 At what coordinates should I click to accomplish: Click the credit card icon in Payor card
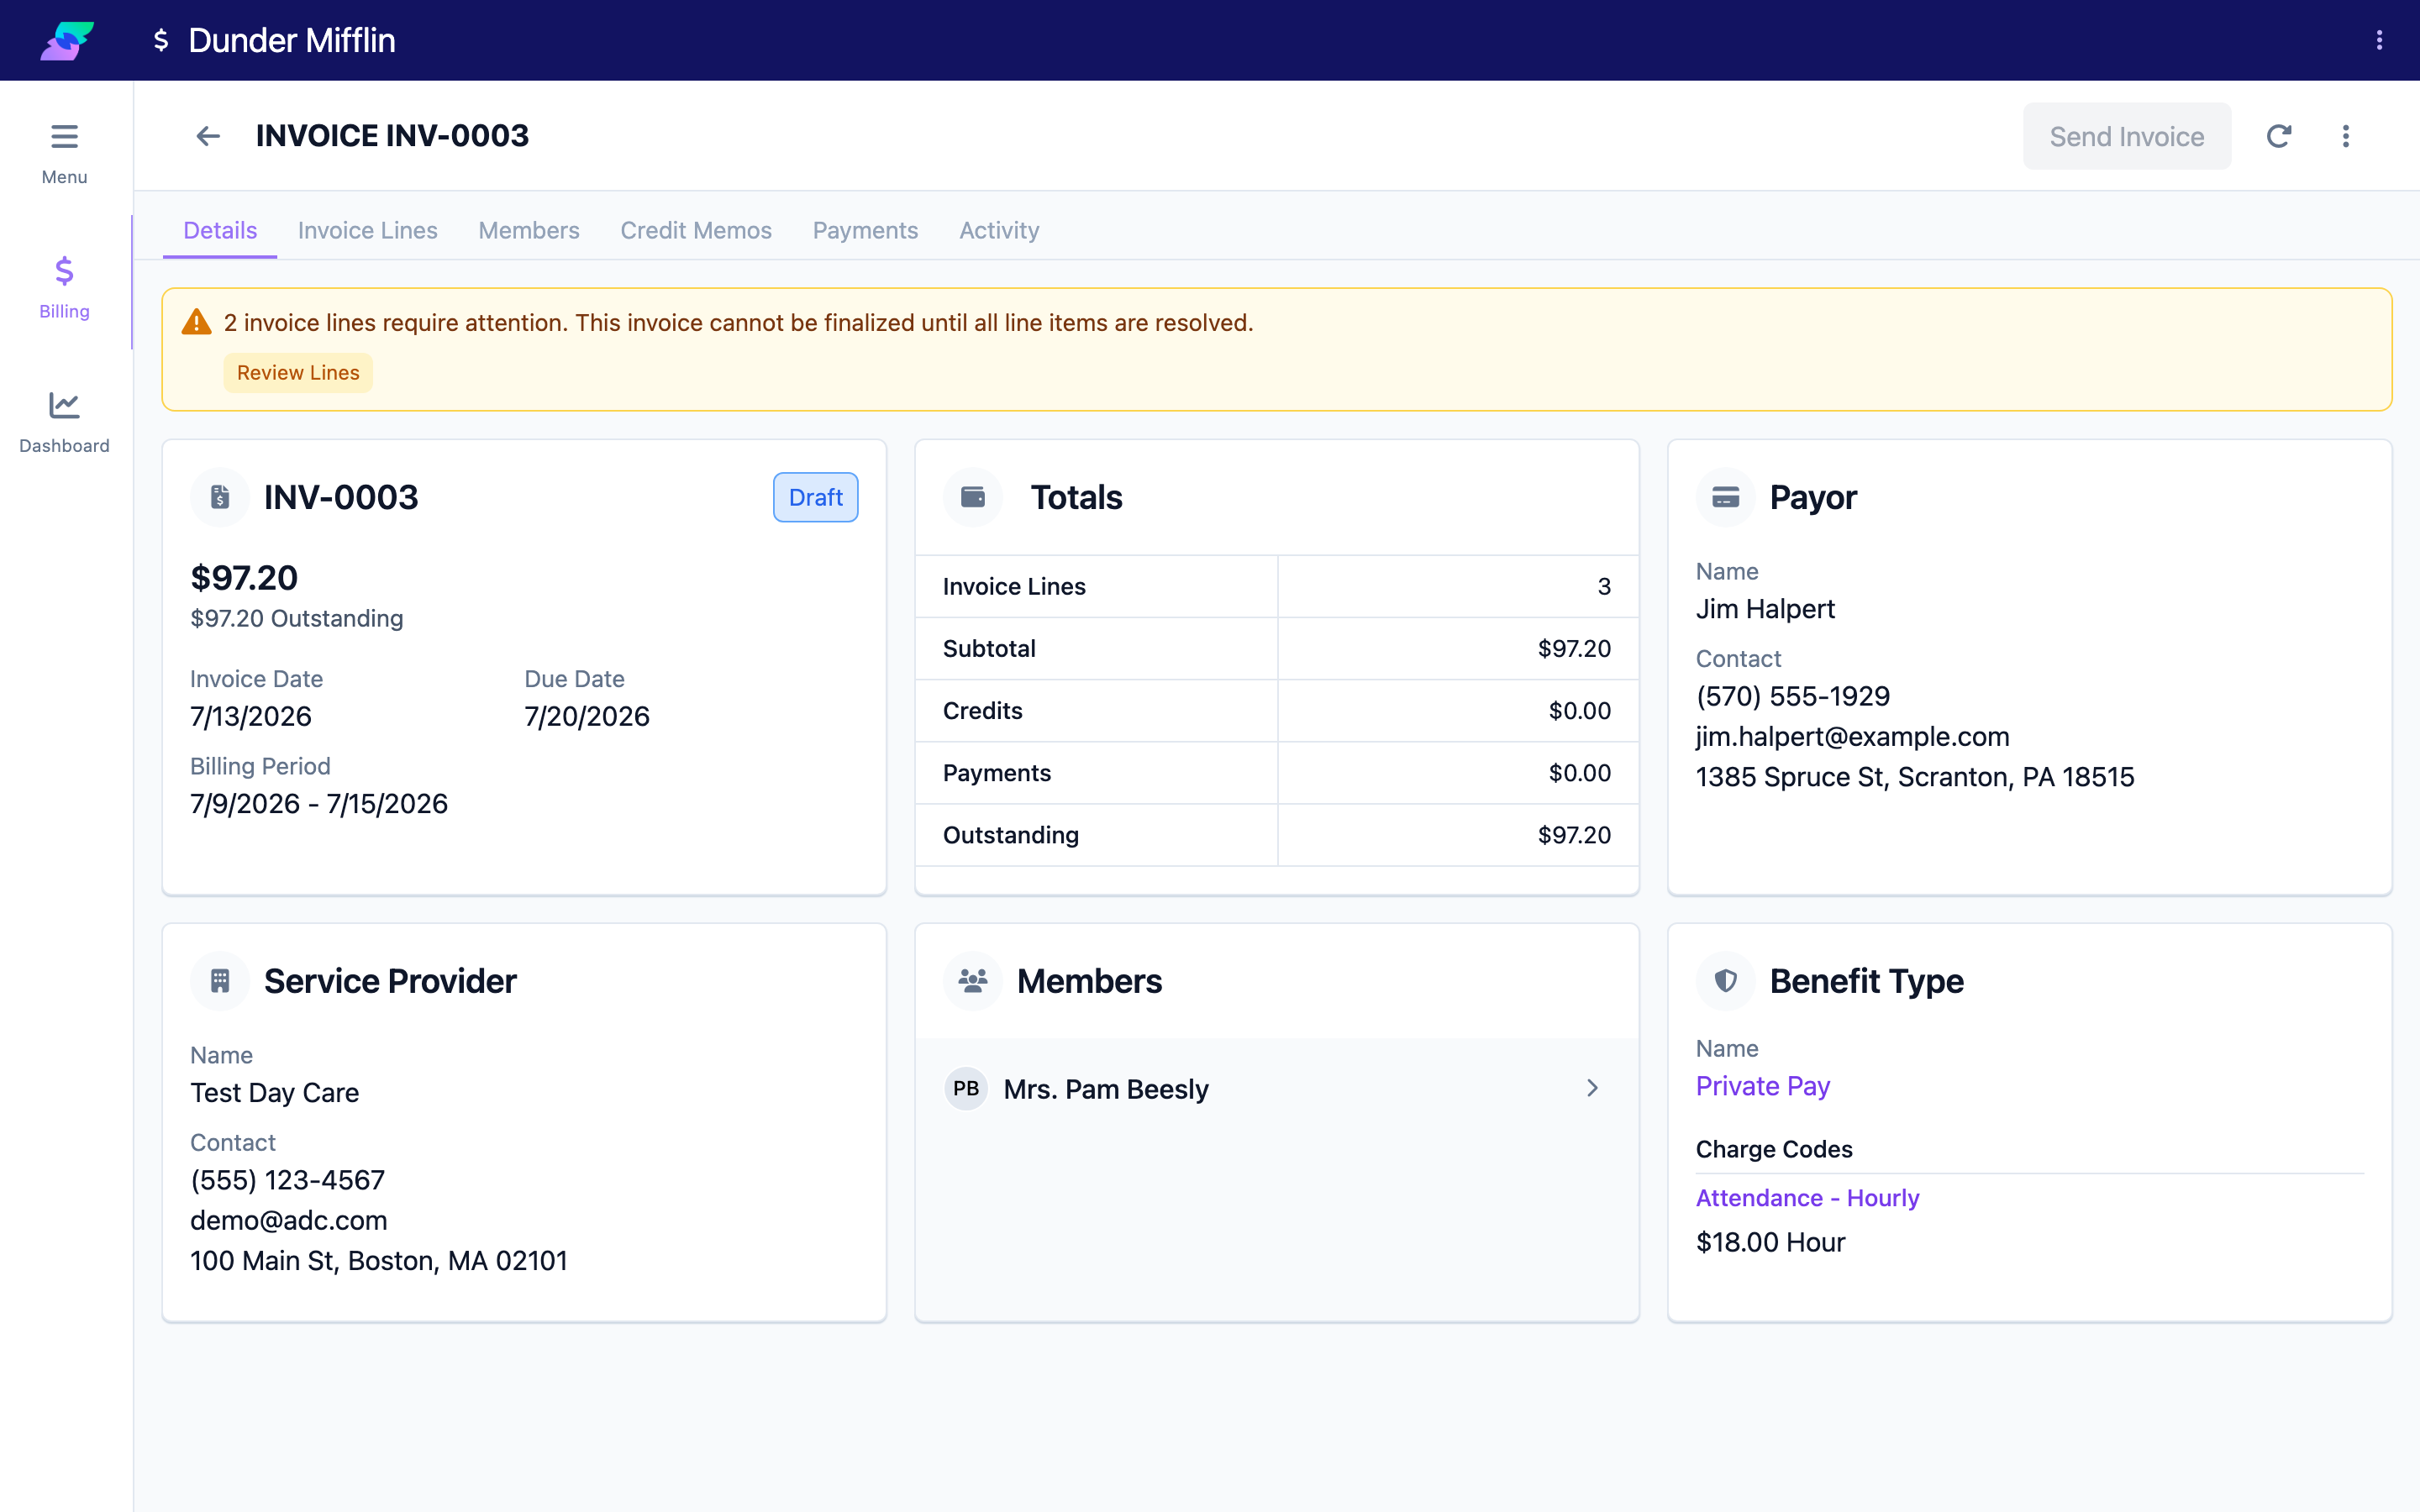point(1725,497)
